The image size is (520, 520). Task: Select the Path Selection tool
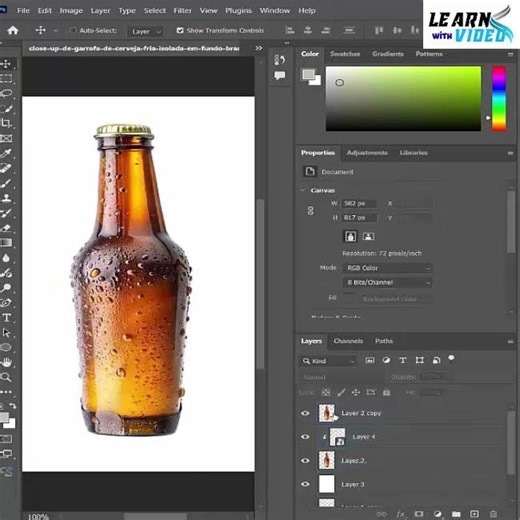[6, 332]
